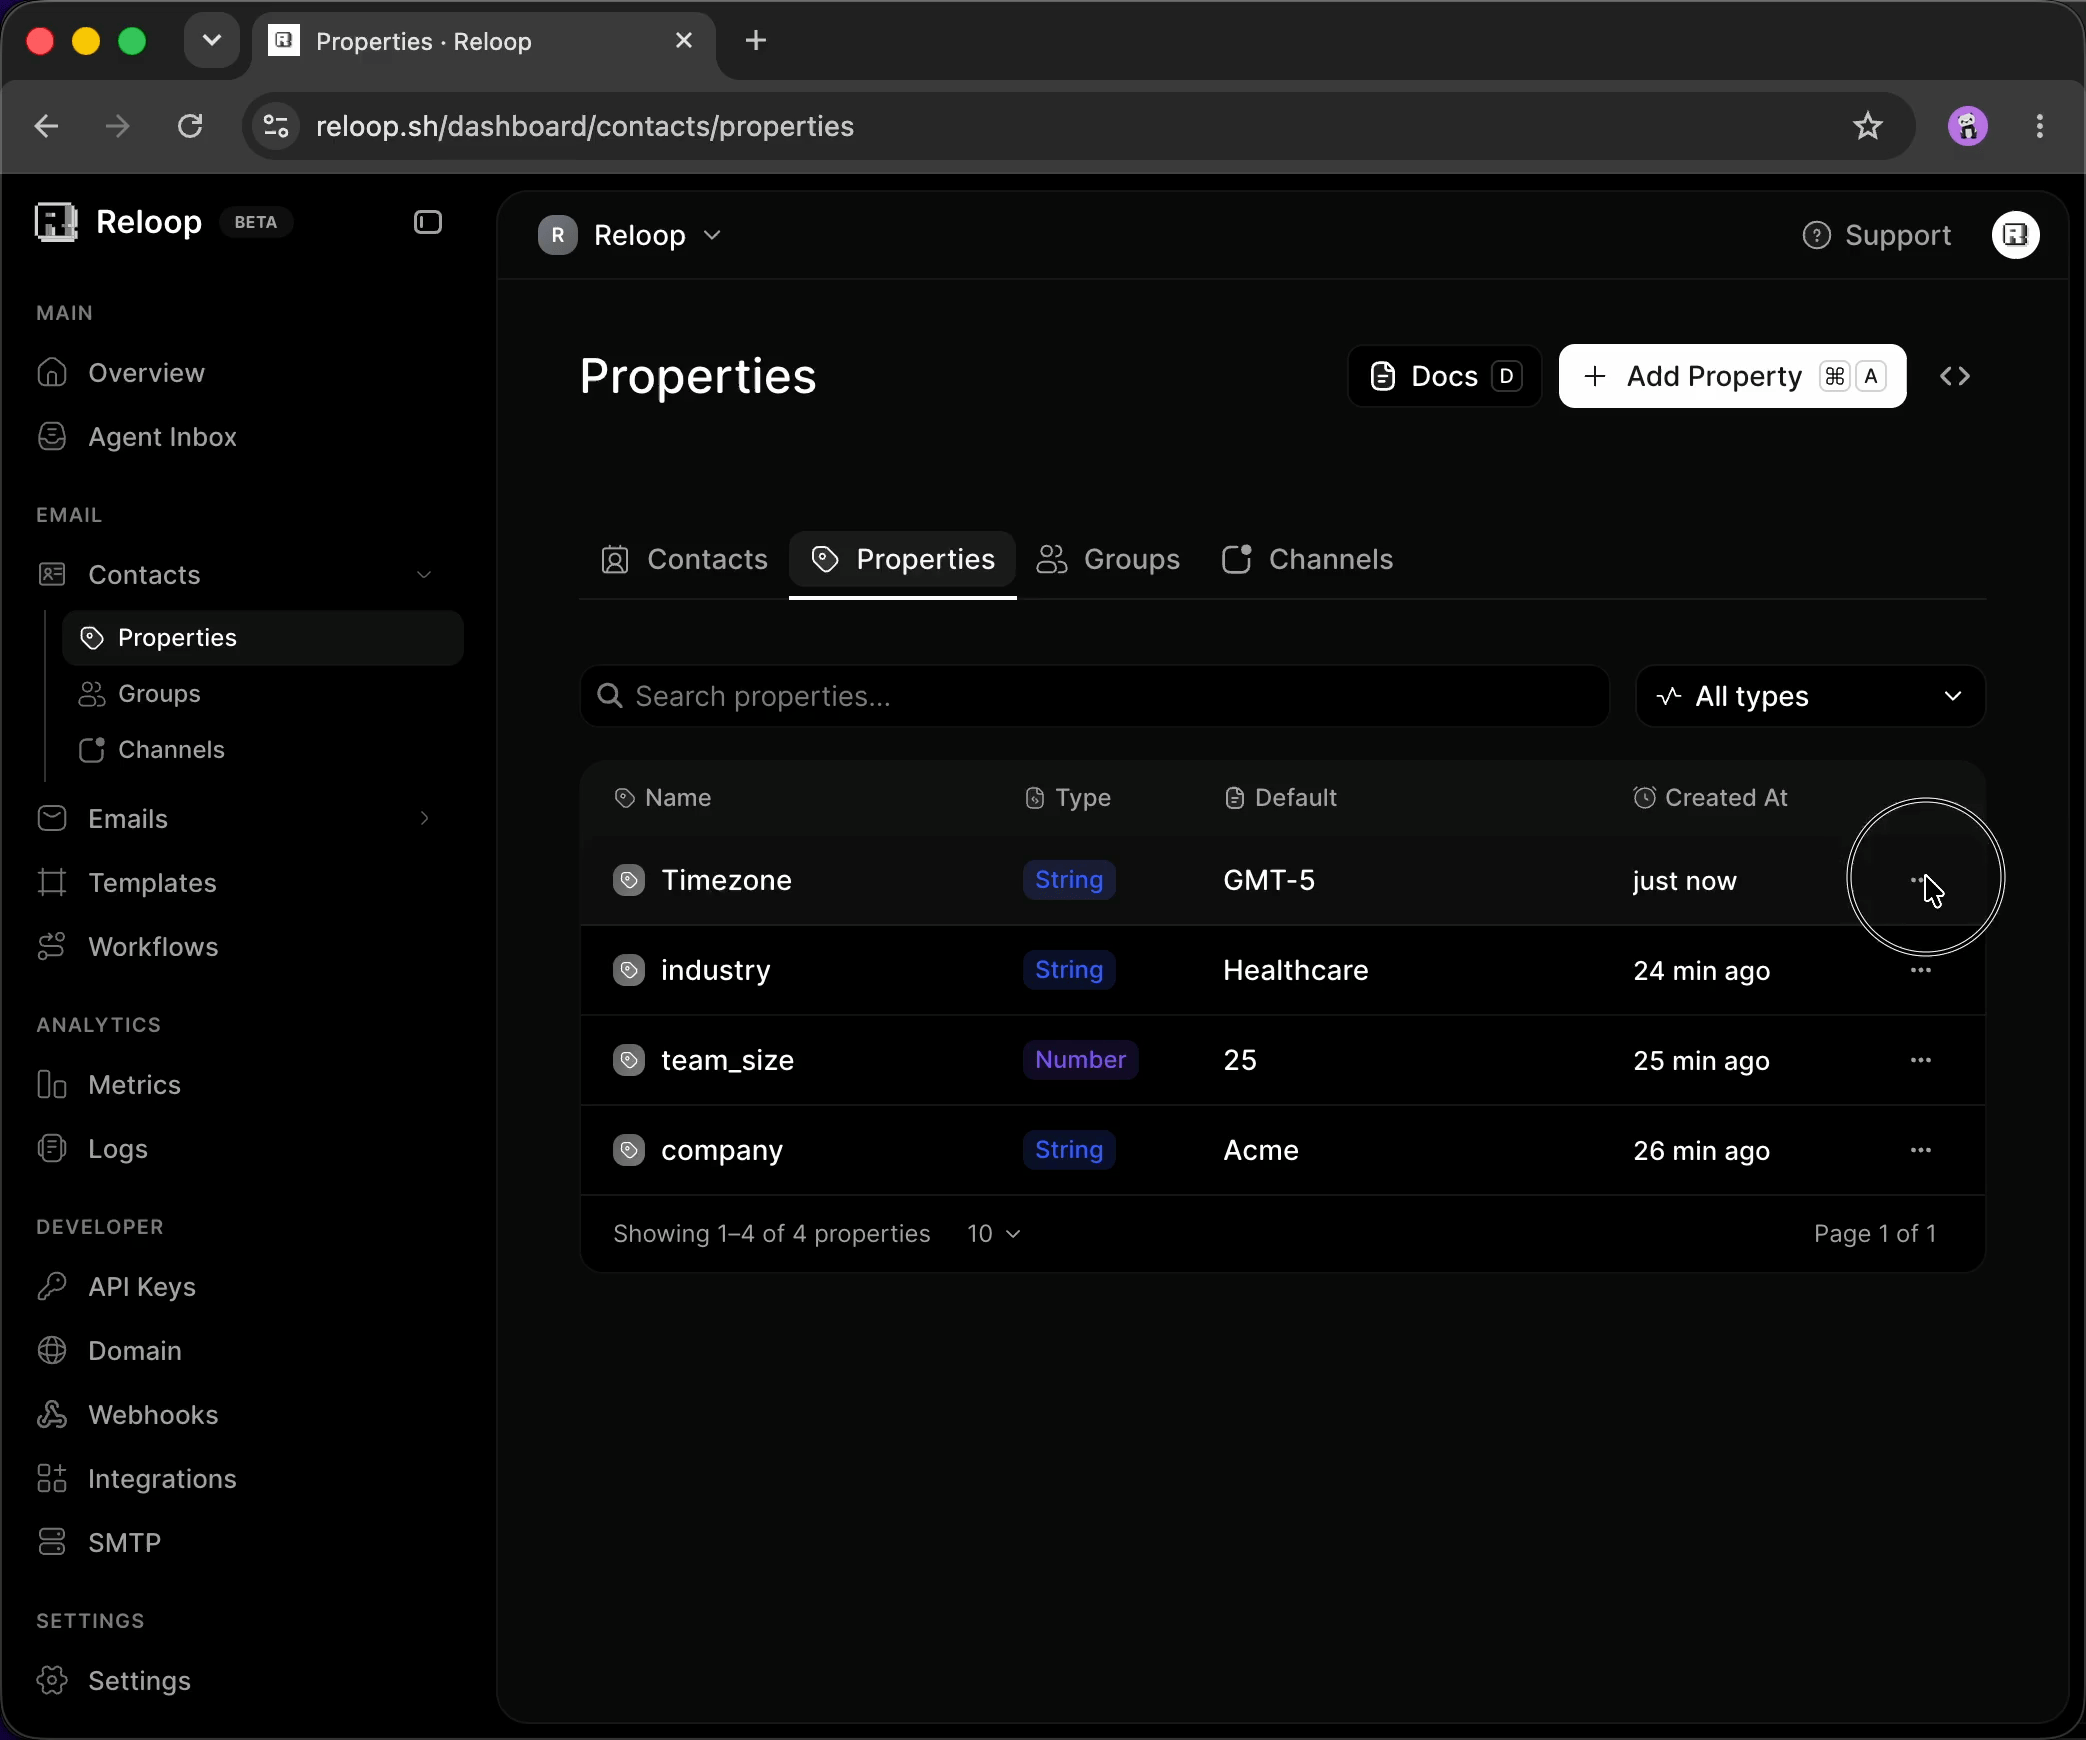Collapse the Contacts sidebar section chevron
The image size is (2086, 1740).
tap(424, 575)
